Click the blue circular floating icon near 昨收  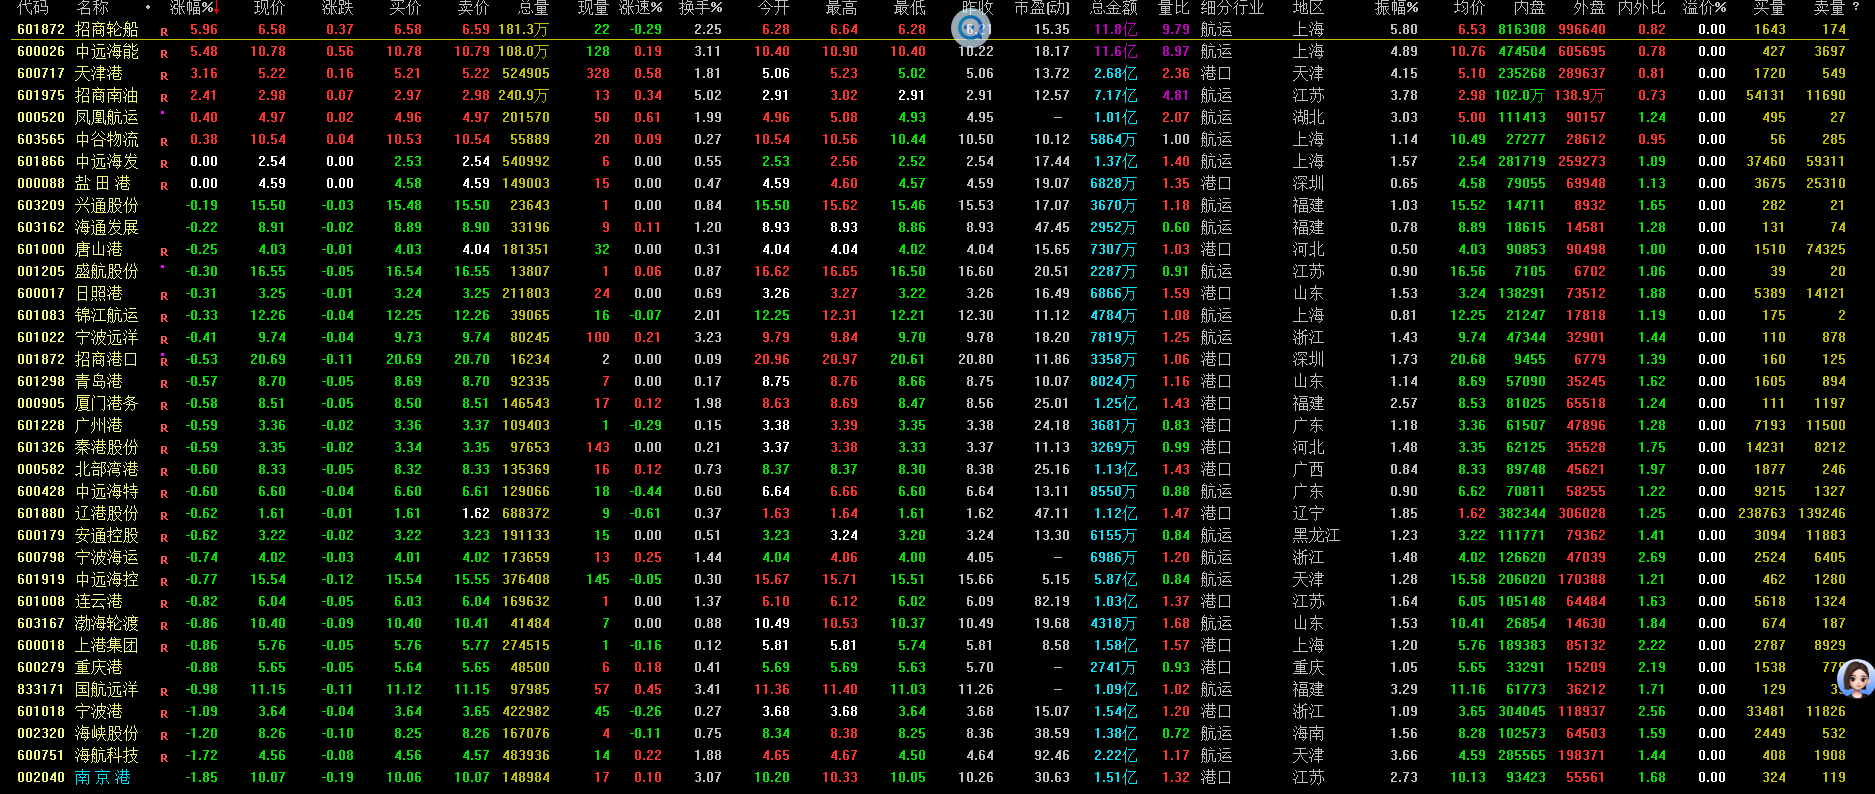970,28
